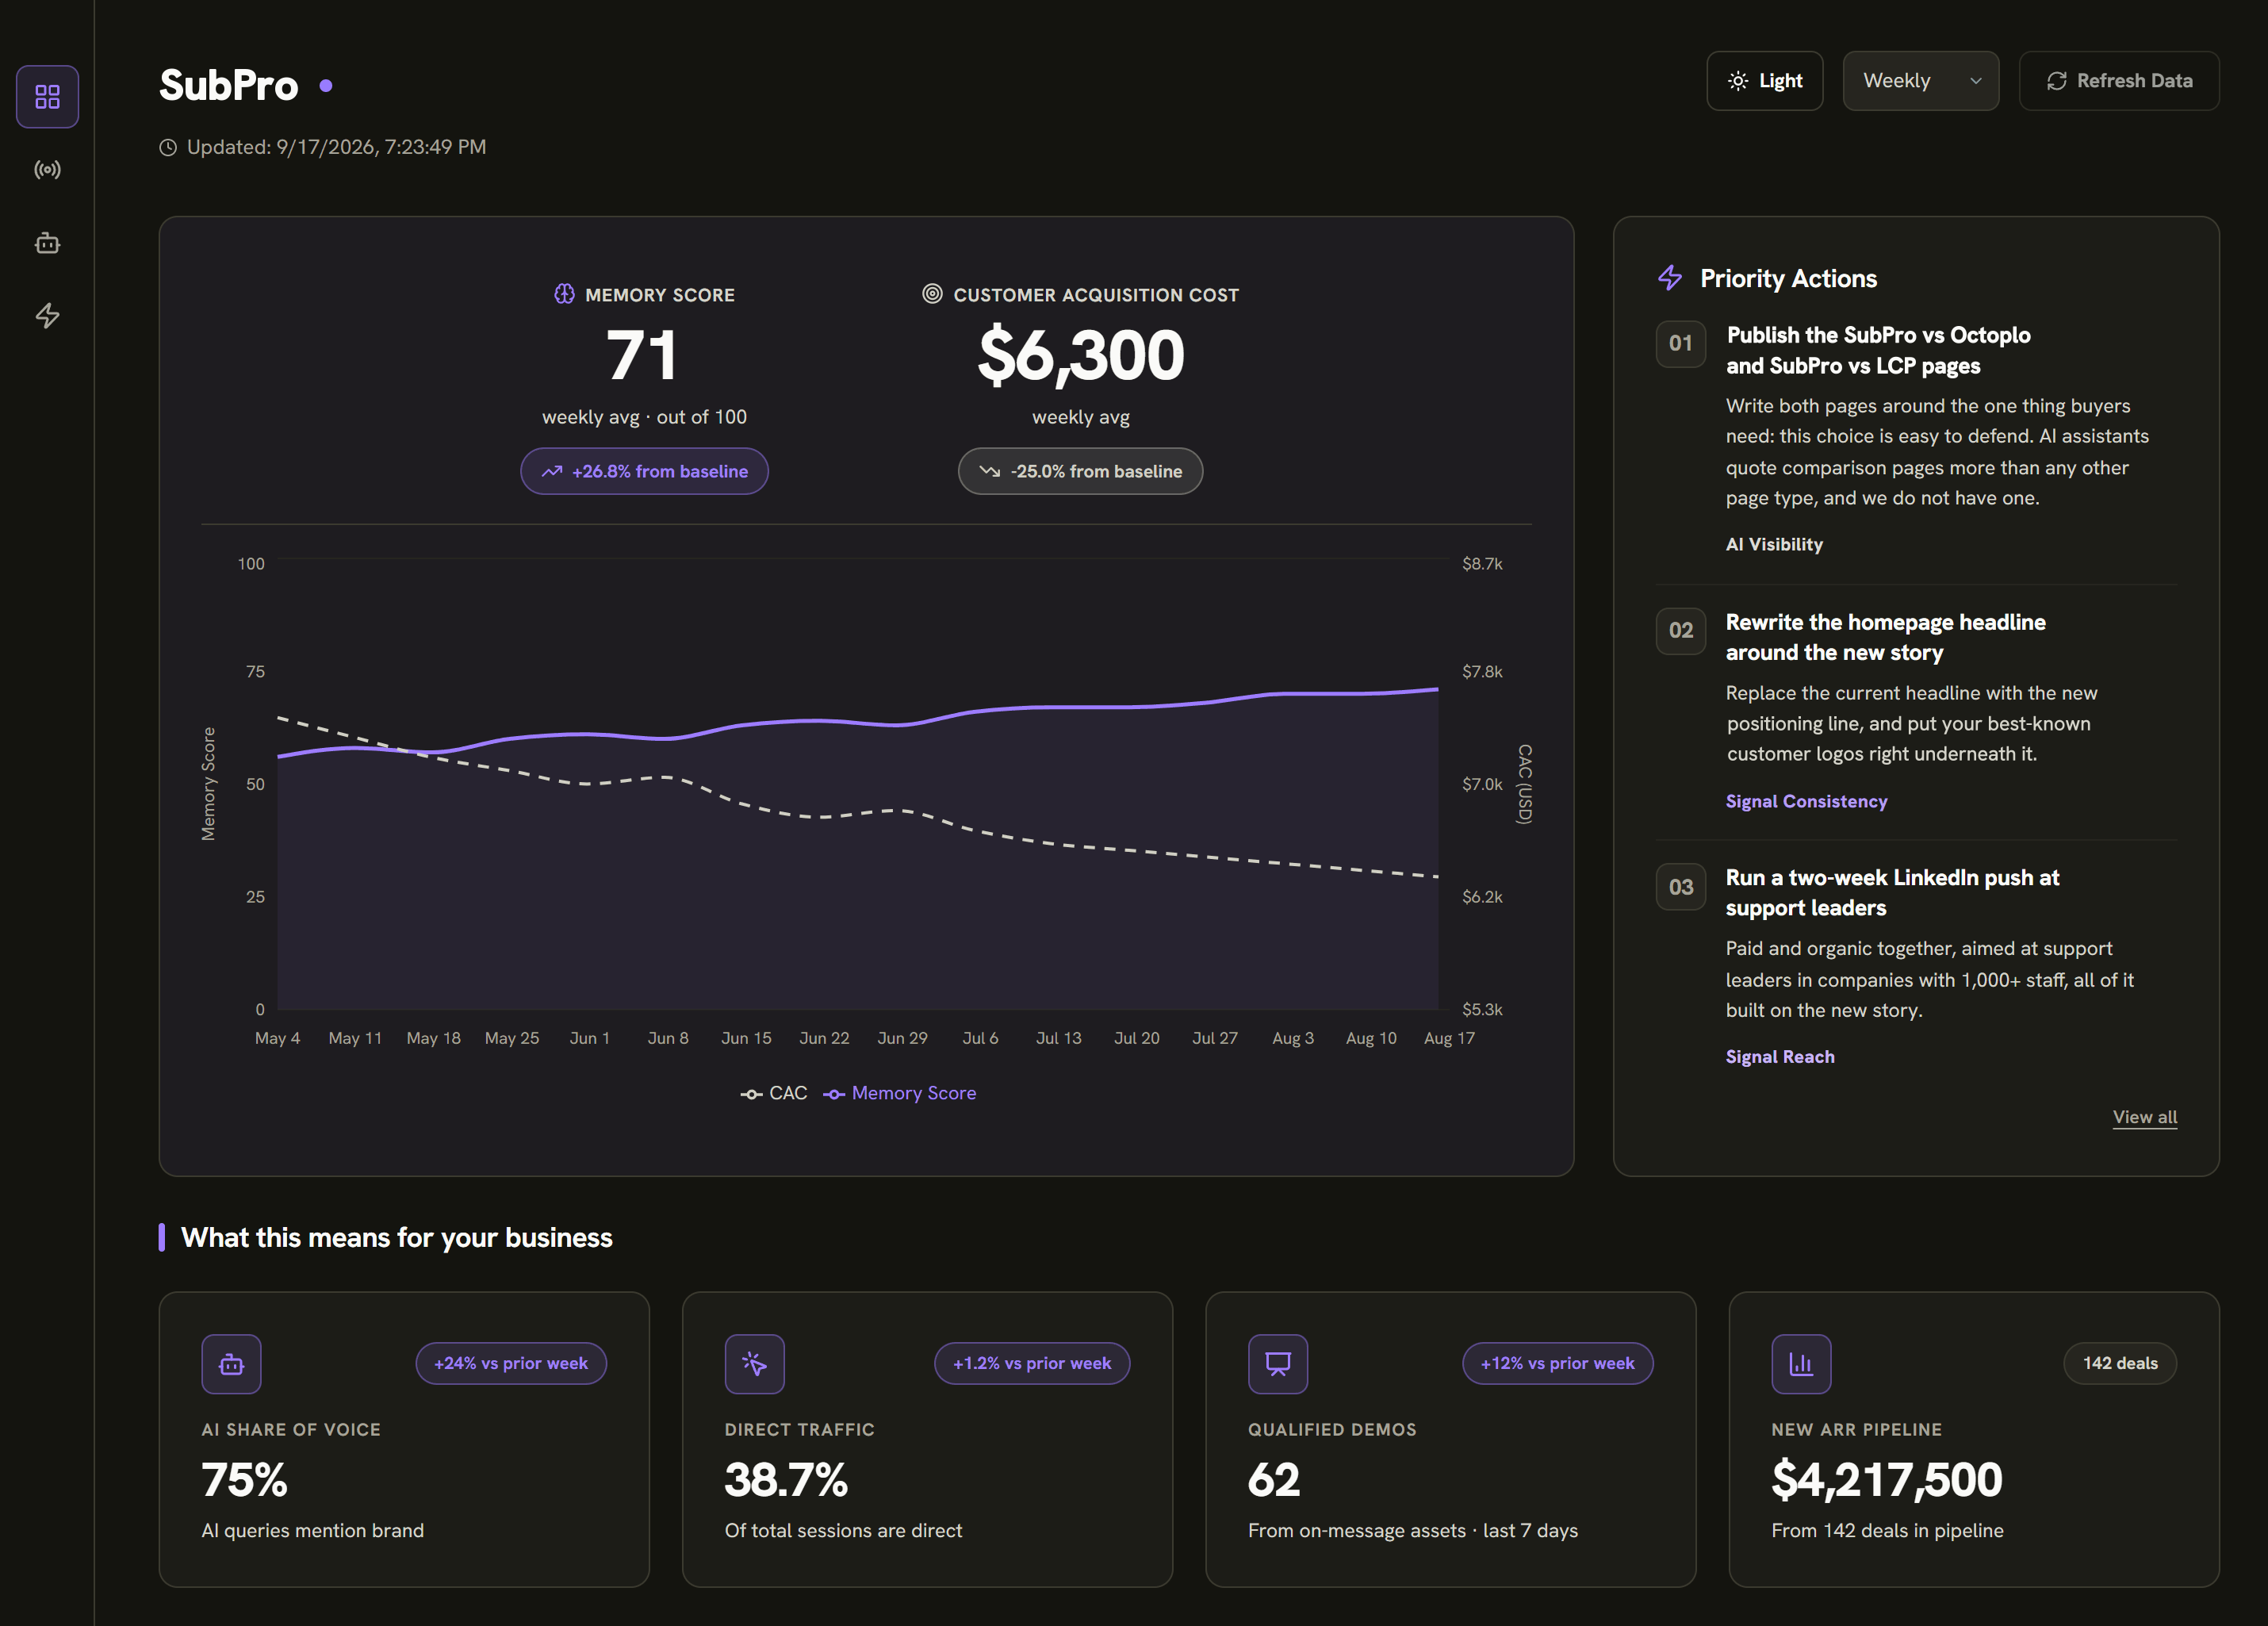This screenshot has height=1626, width=2268.
Task: Click the -25.0% from baseline badge
Action: [x=1080, y=471]
